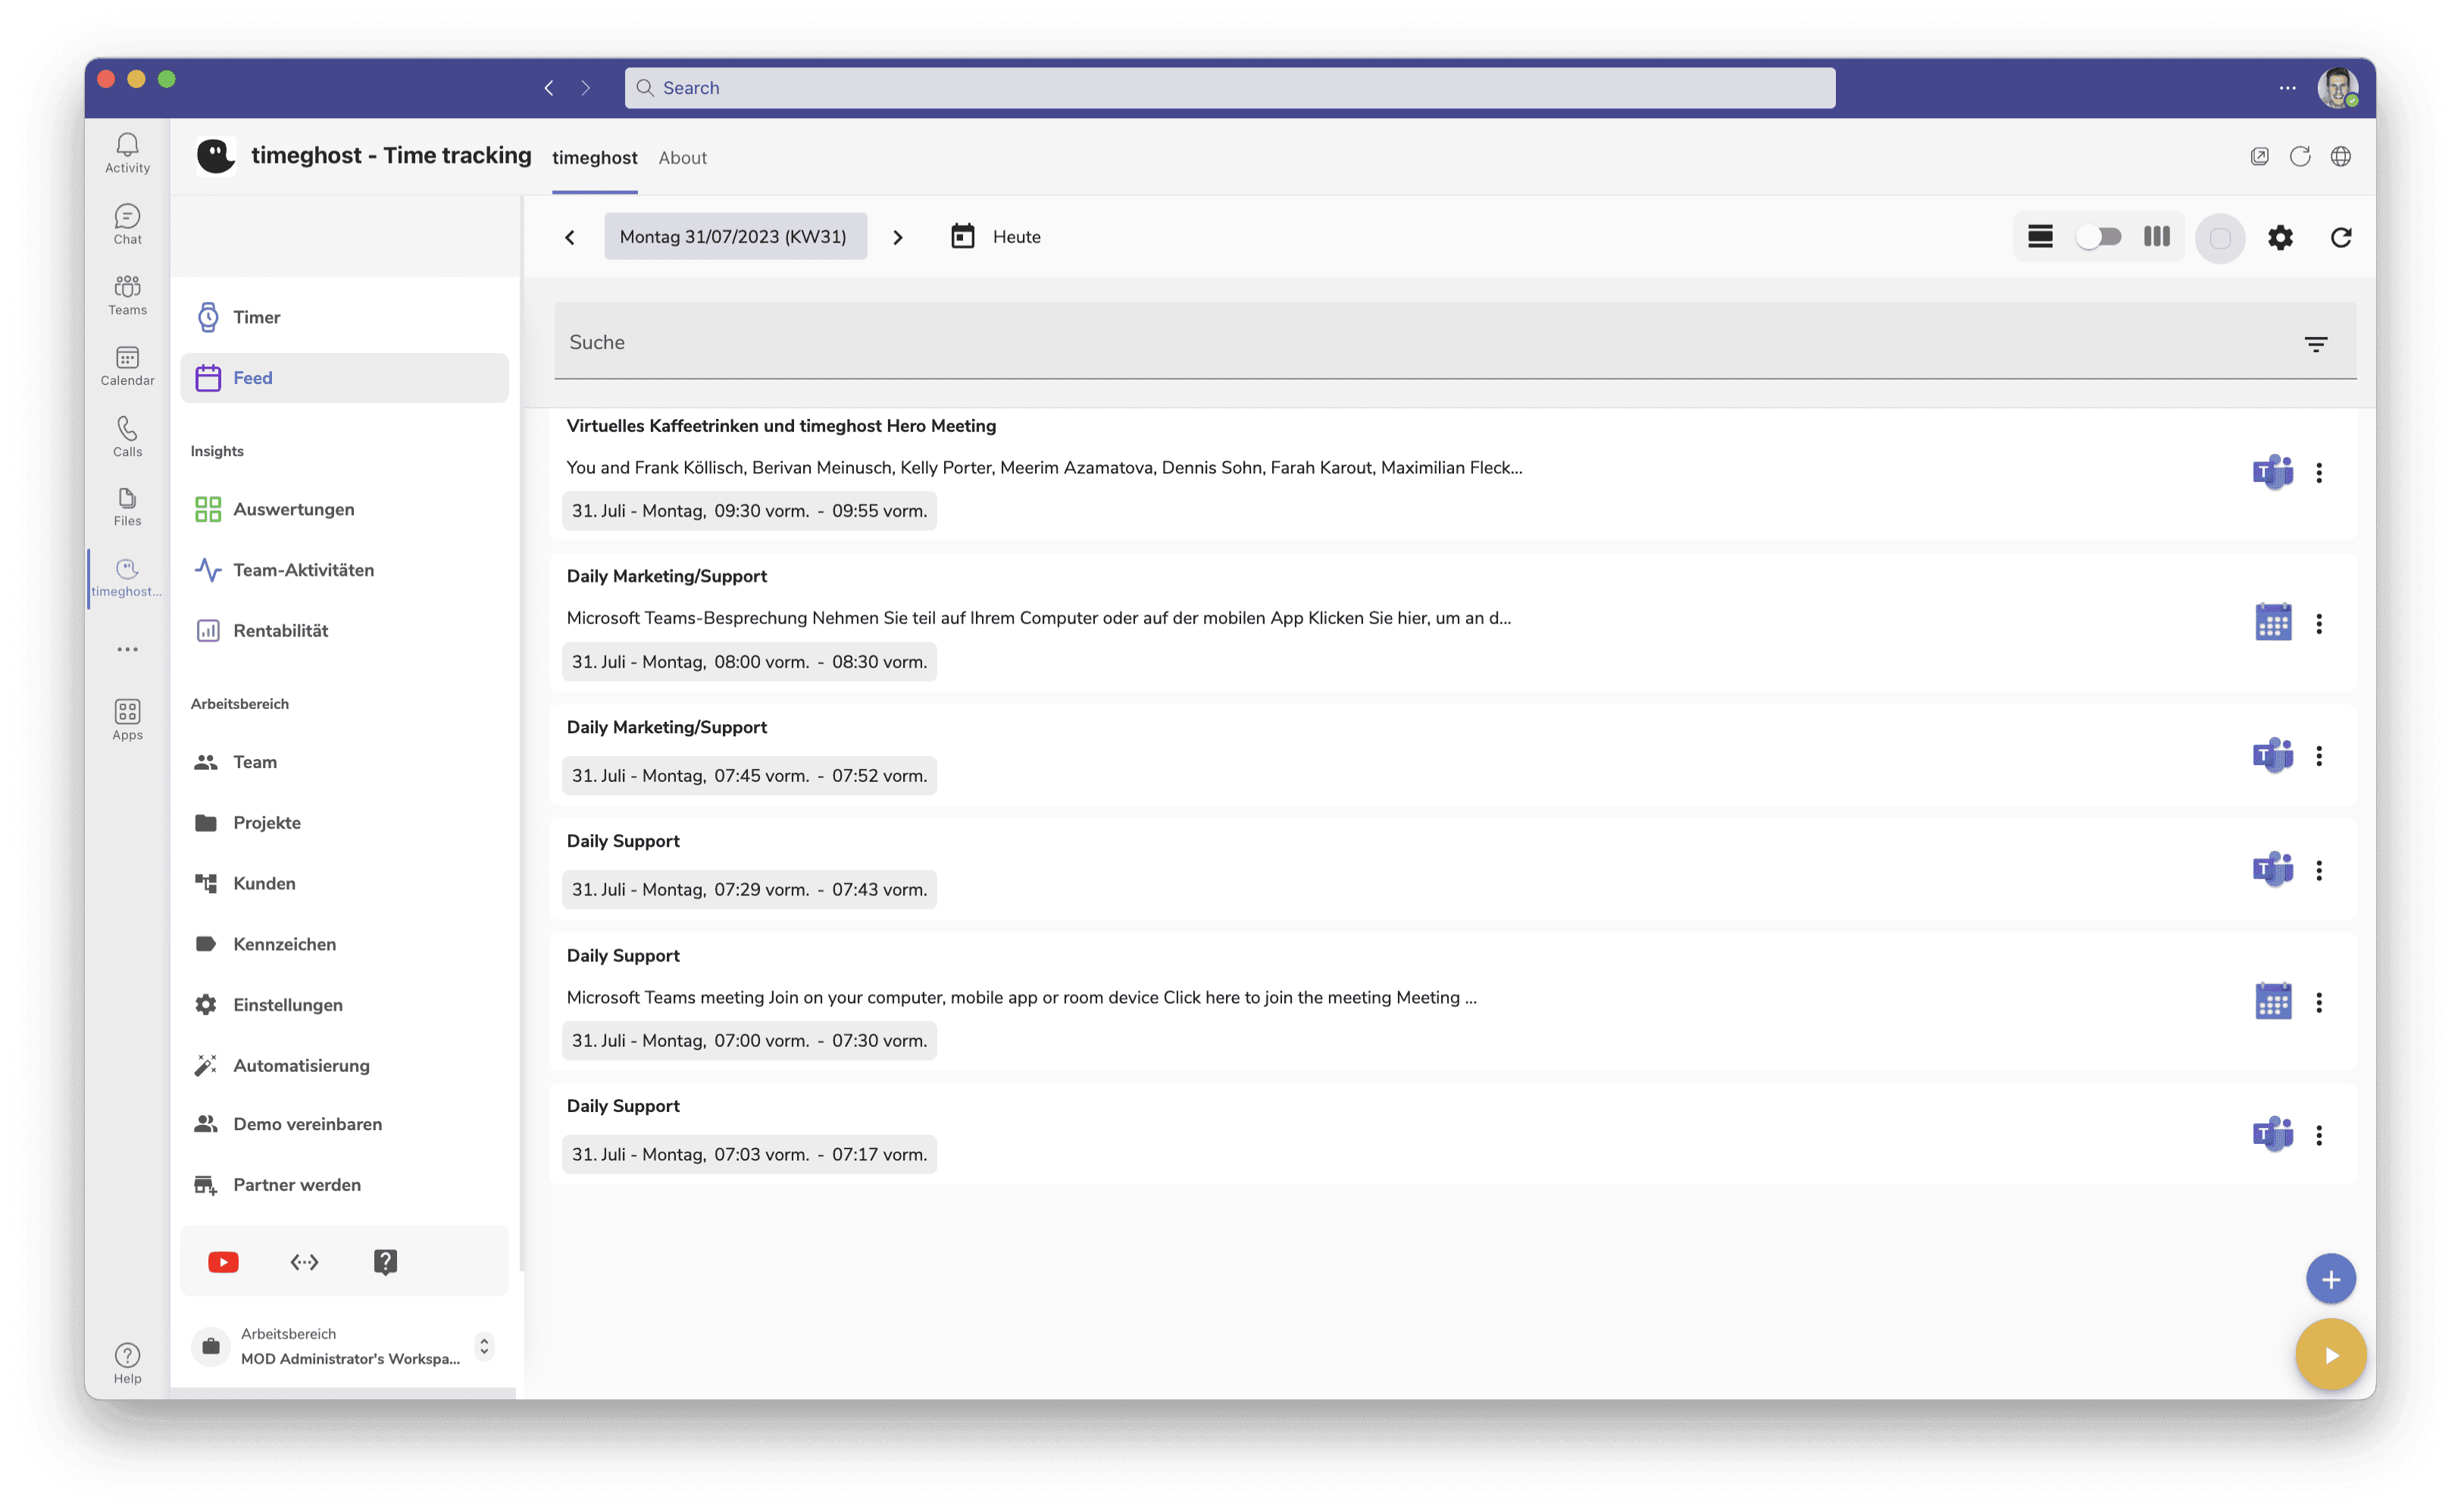Switch to list view layout icon
Image resolution: width=2461 pixels, height=1512 pixels.
2040,237
